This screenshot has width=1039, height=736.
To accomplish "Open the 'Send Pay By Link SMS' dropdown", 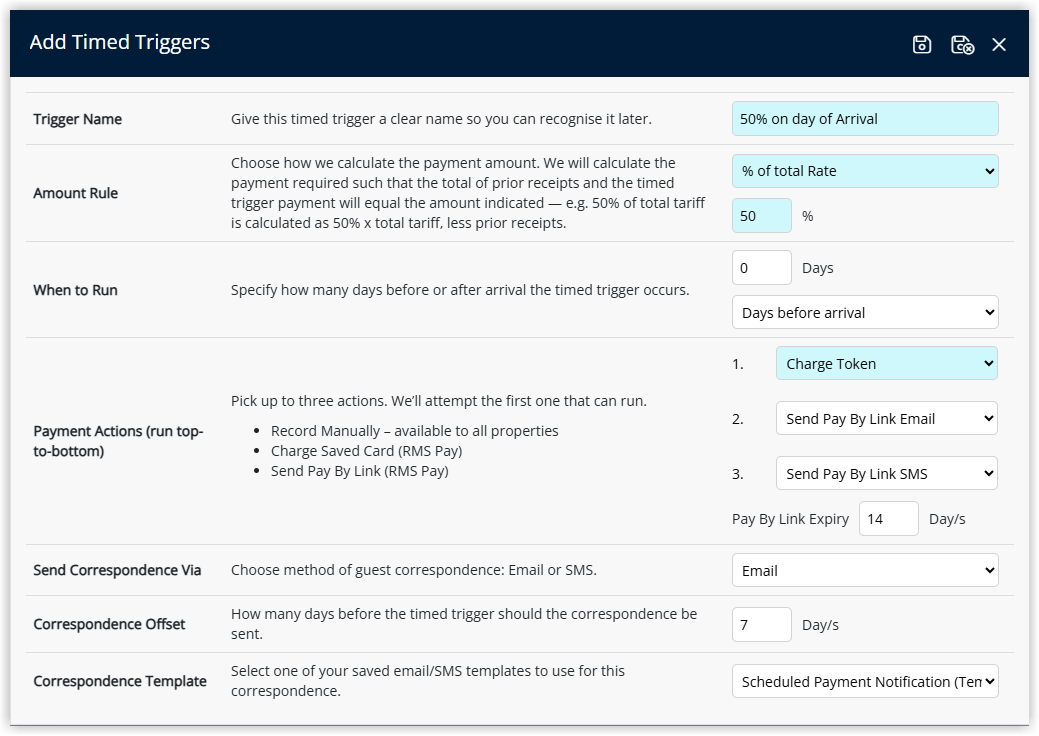I will 887,473.
